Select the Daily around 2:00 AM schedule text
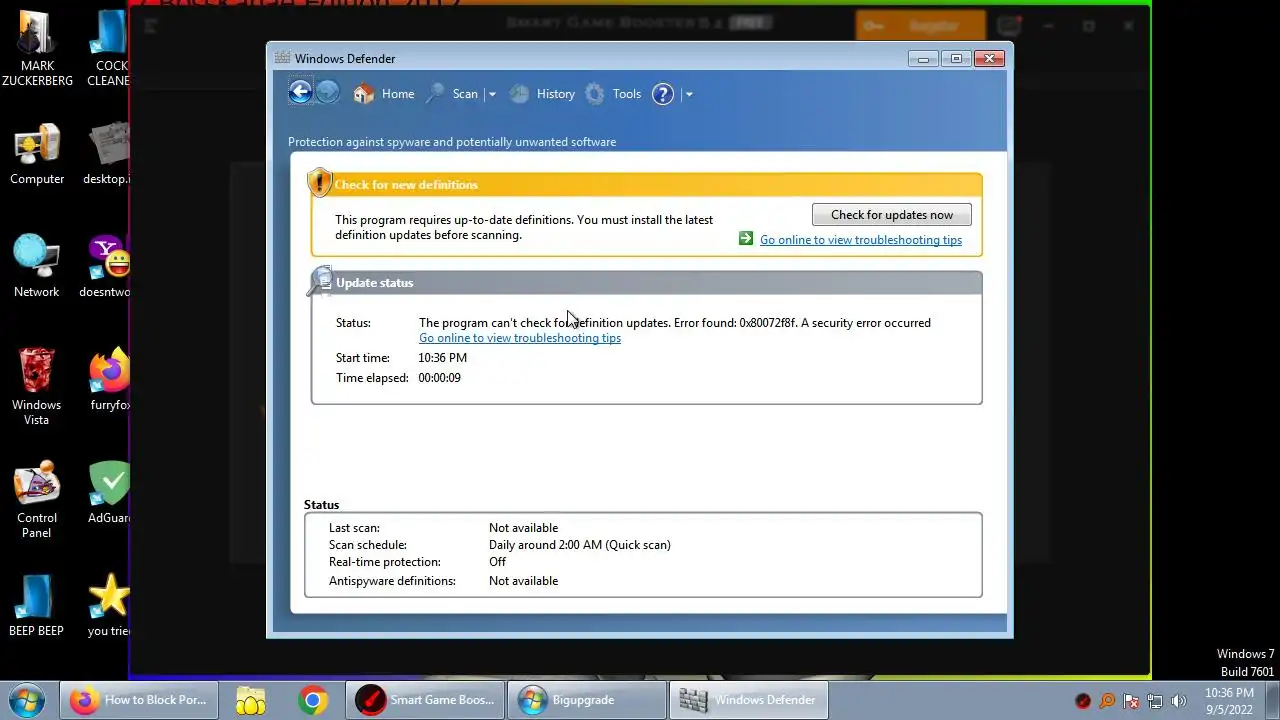 pos(579,545)
